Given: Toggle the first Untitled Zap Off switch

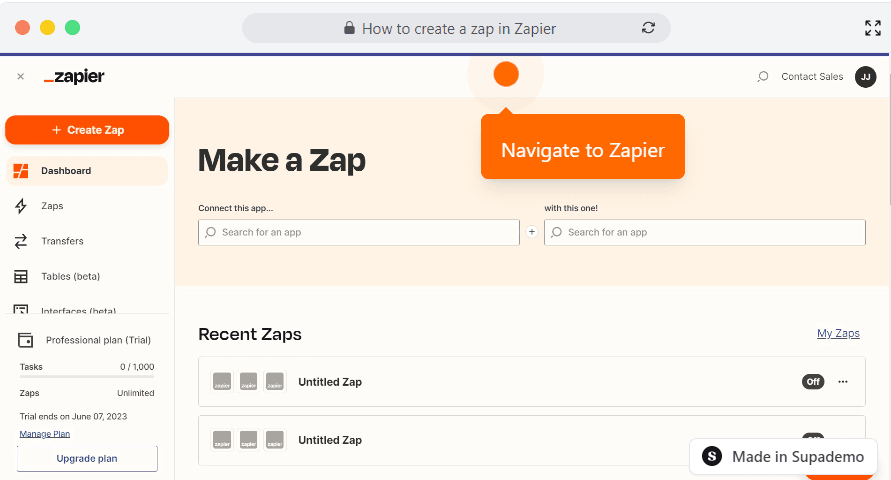Looking at the screenshot, I should [x=813, y=382].
